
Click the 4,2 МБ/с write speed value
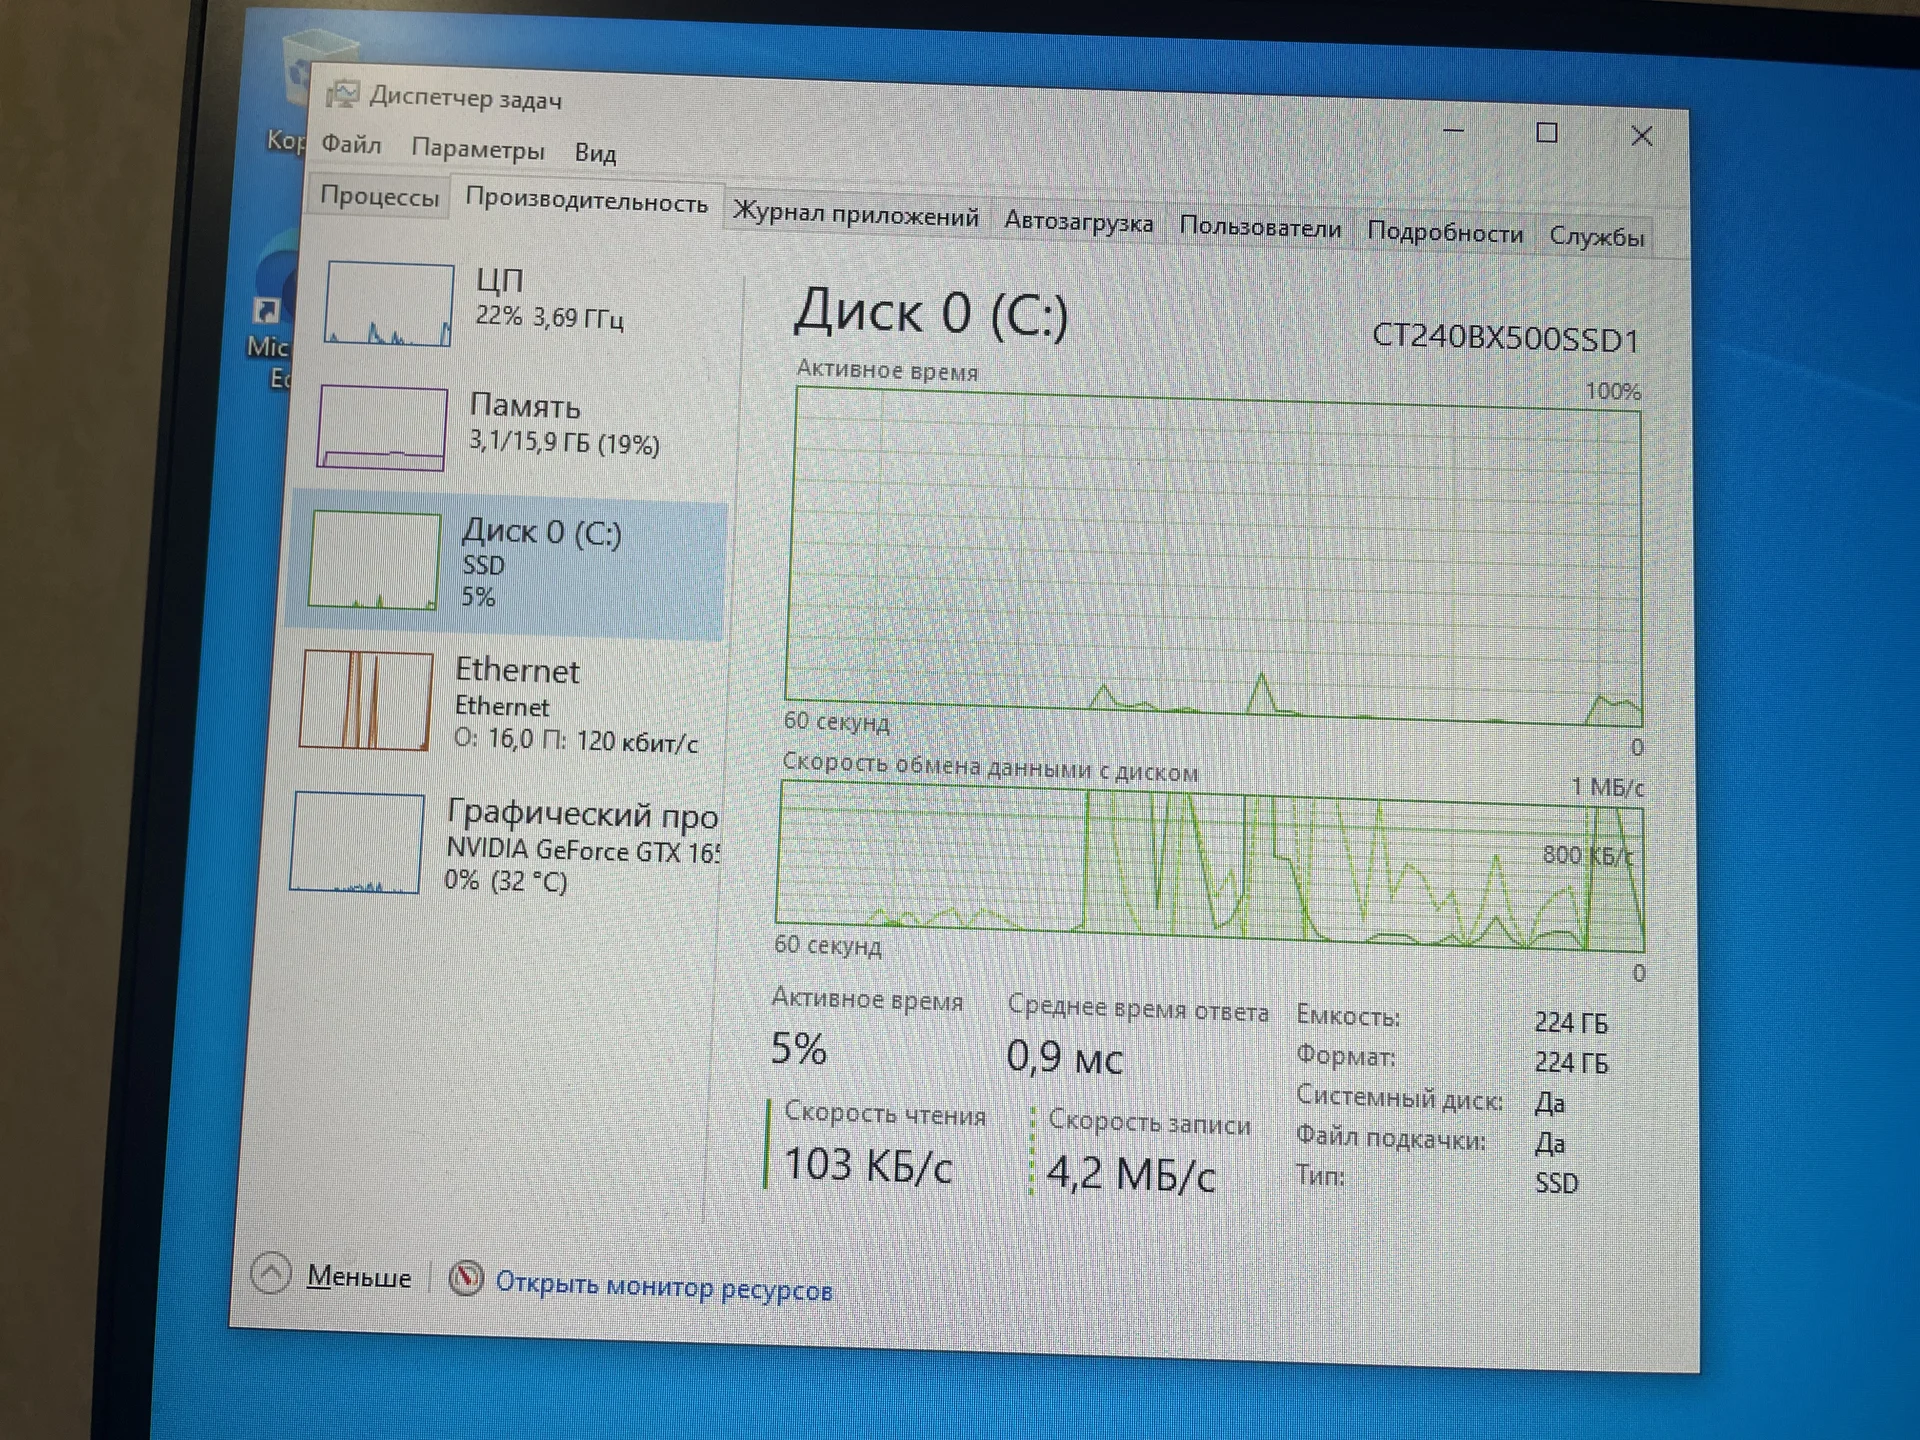1131,1174
